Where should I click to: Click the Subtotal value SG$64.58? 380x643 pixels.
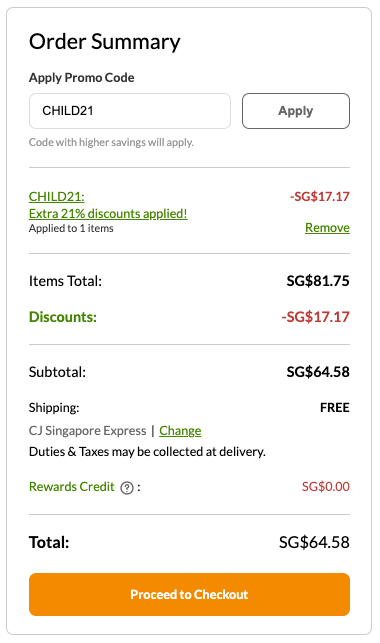tap(318, 372)
